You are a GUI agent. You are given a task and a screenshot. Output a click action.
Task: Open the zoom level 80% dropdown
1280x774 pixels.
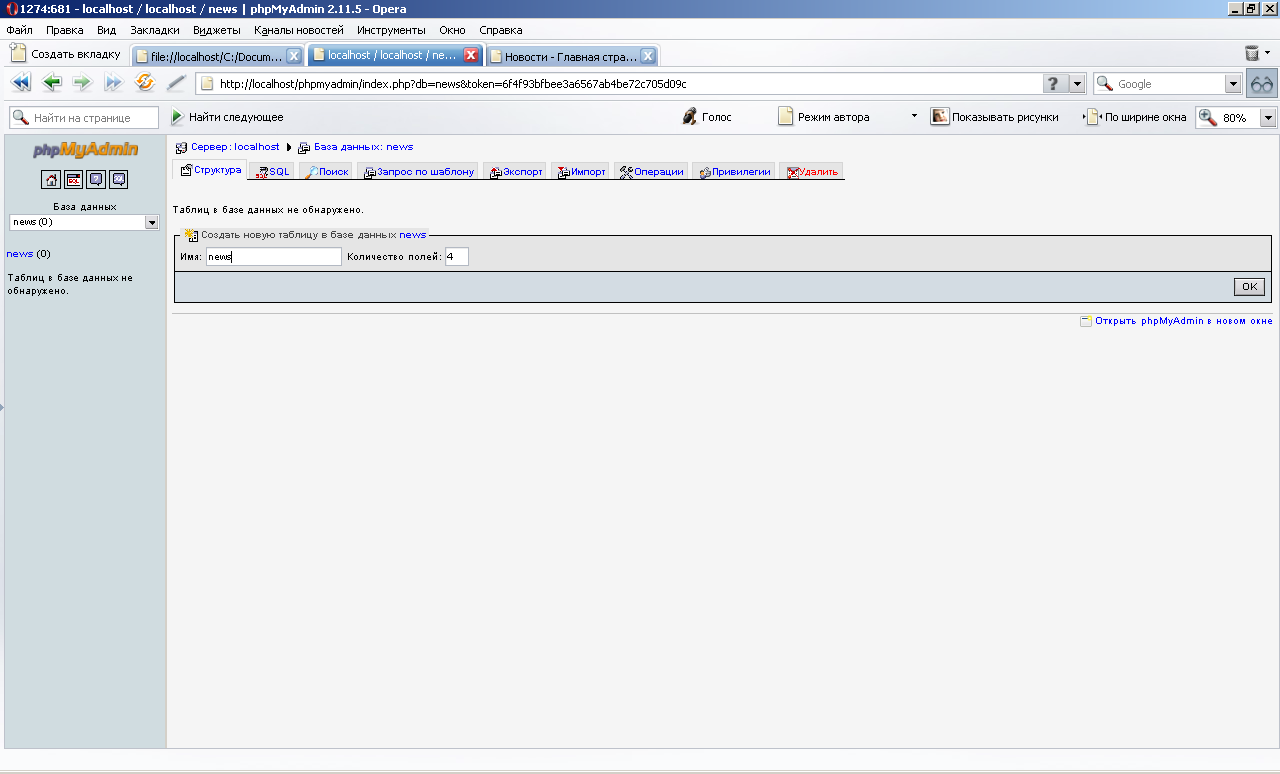point(1269,118)
